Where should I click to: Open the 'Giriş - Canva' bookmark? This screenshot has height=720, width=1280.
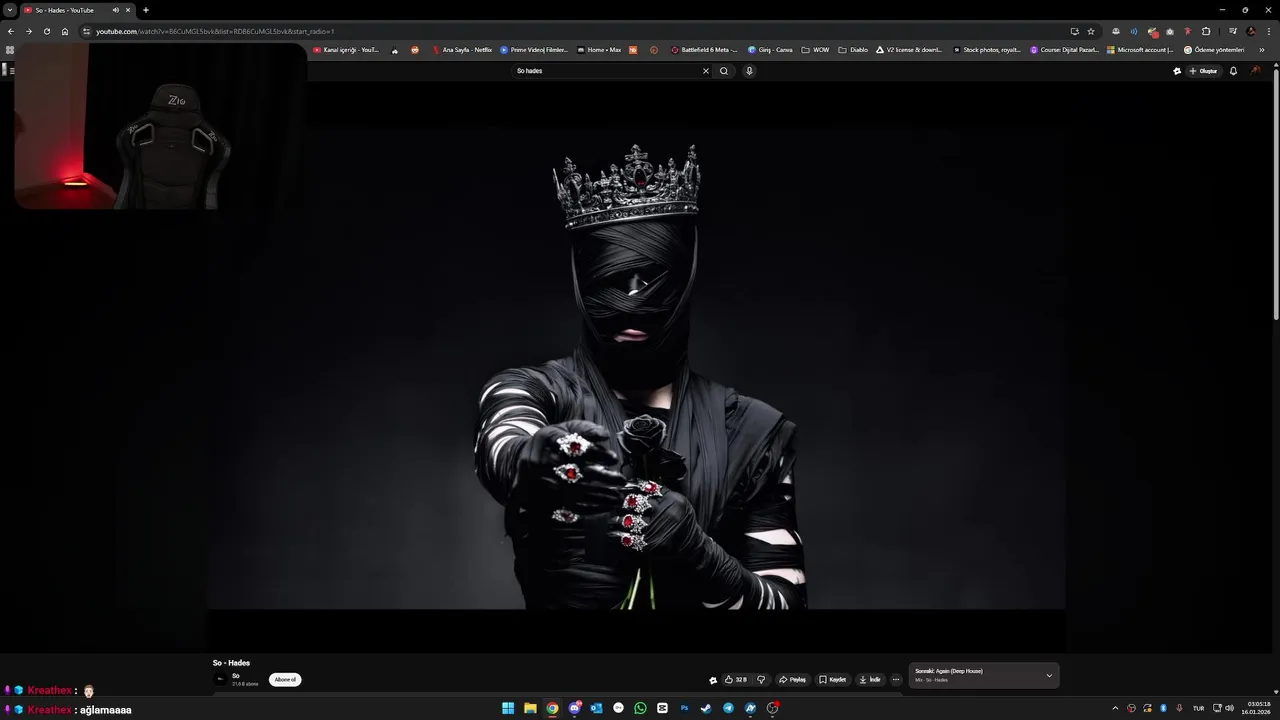pos(770,50)
